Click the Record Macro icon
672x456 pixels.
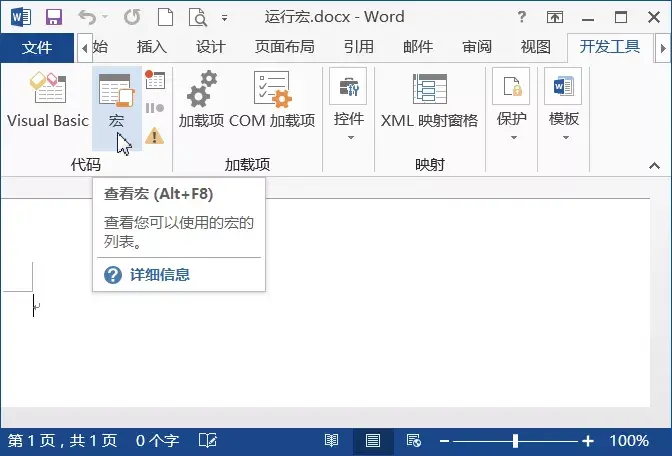(155, 80)
